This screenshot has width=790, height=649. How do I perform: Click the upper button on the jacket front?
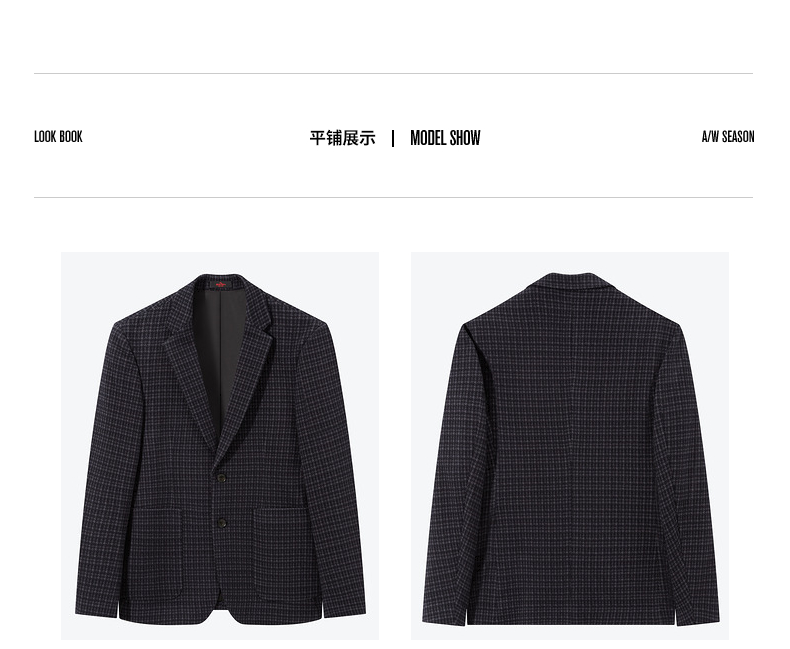[221, 477]
